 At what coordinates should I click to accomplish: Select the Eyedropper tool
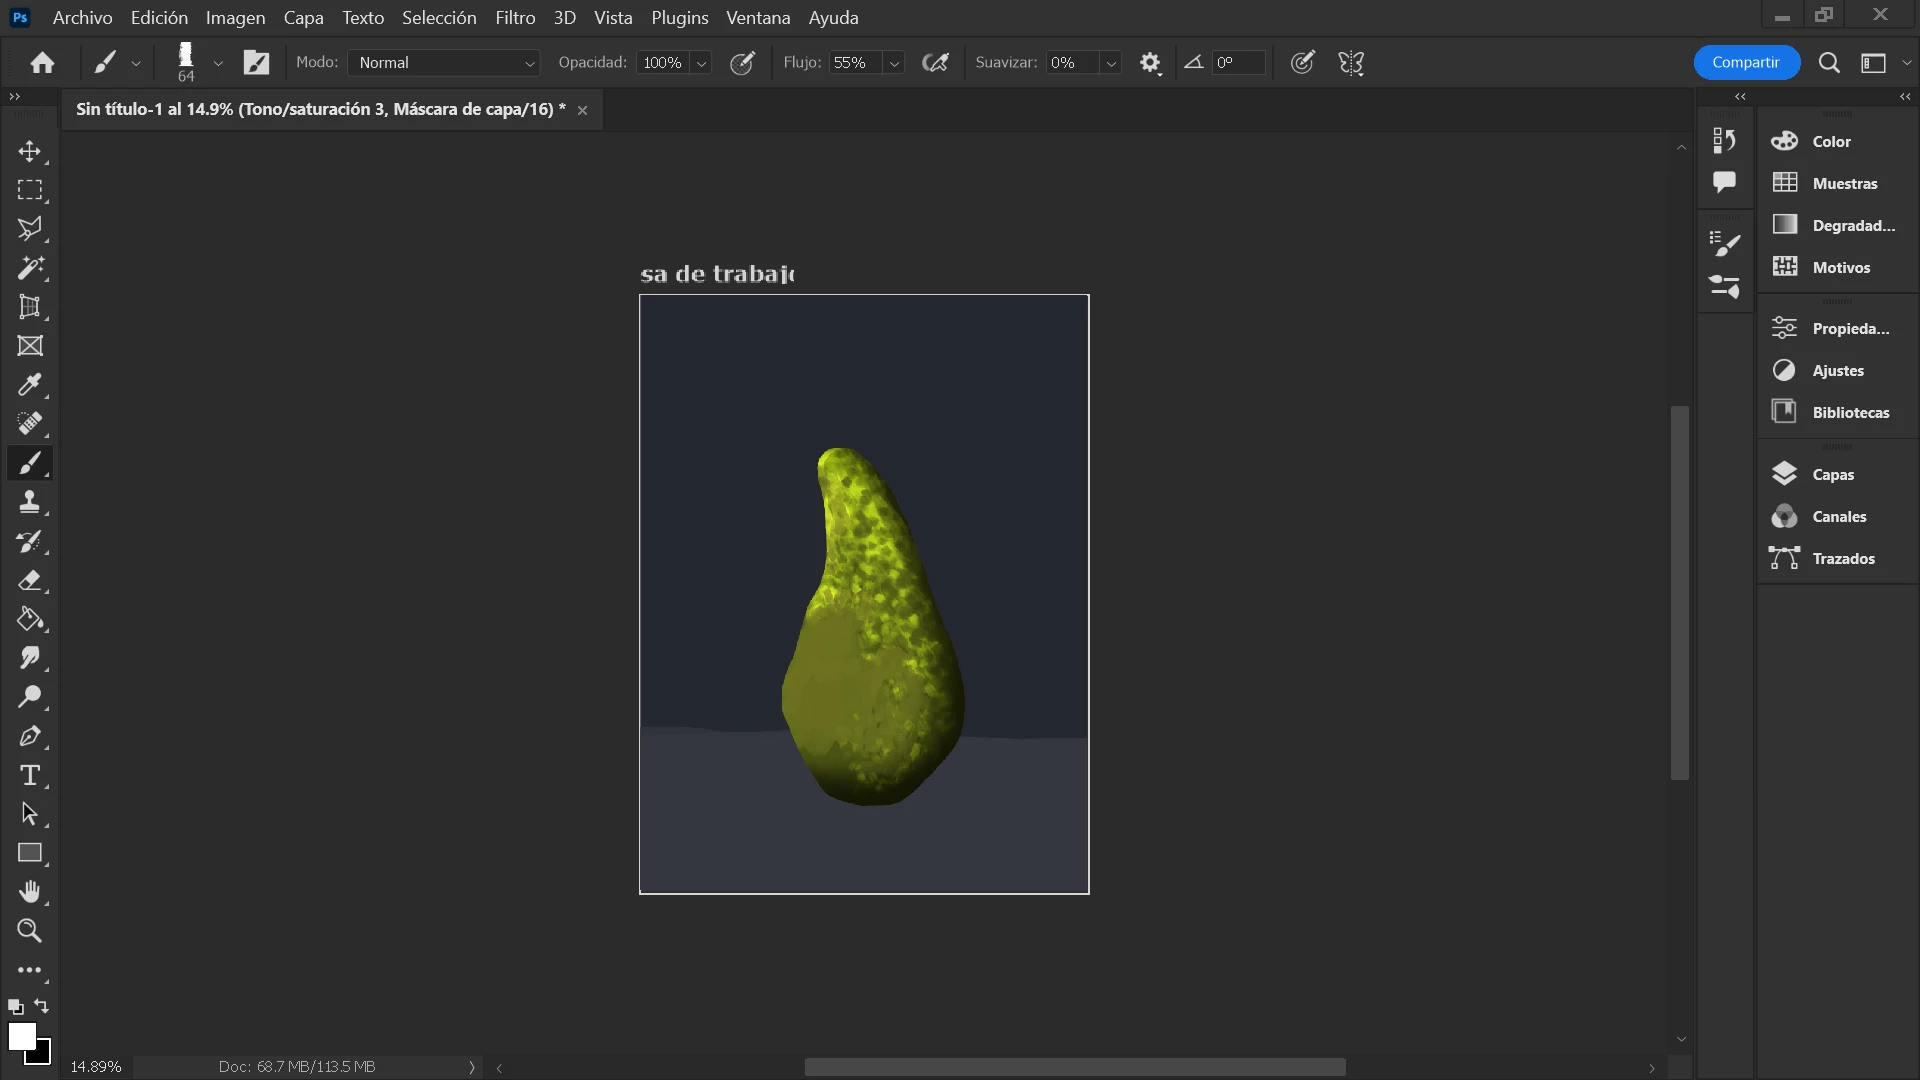pos(30,385)
